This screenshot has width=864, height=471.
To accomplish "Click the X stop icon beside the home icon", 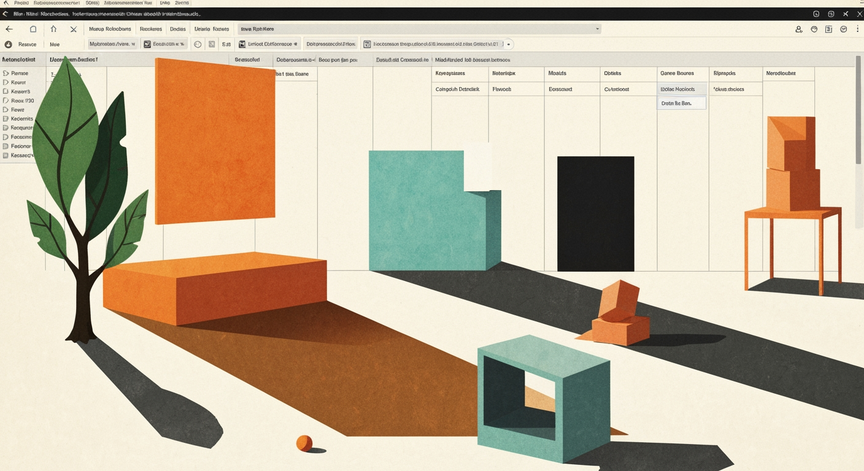I will click(x=73, y=29).
